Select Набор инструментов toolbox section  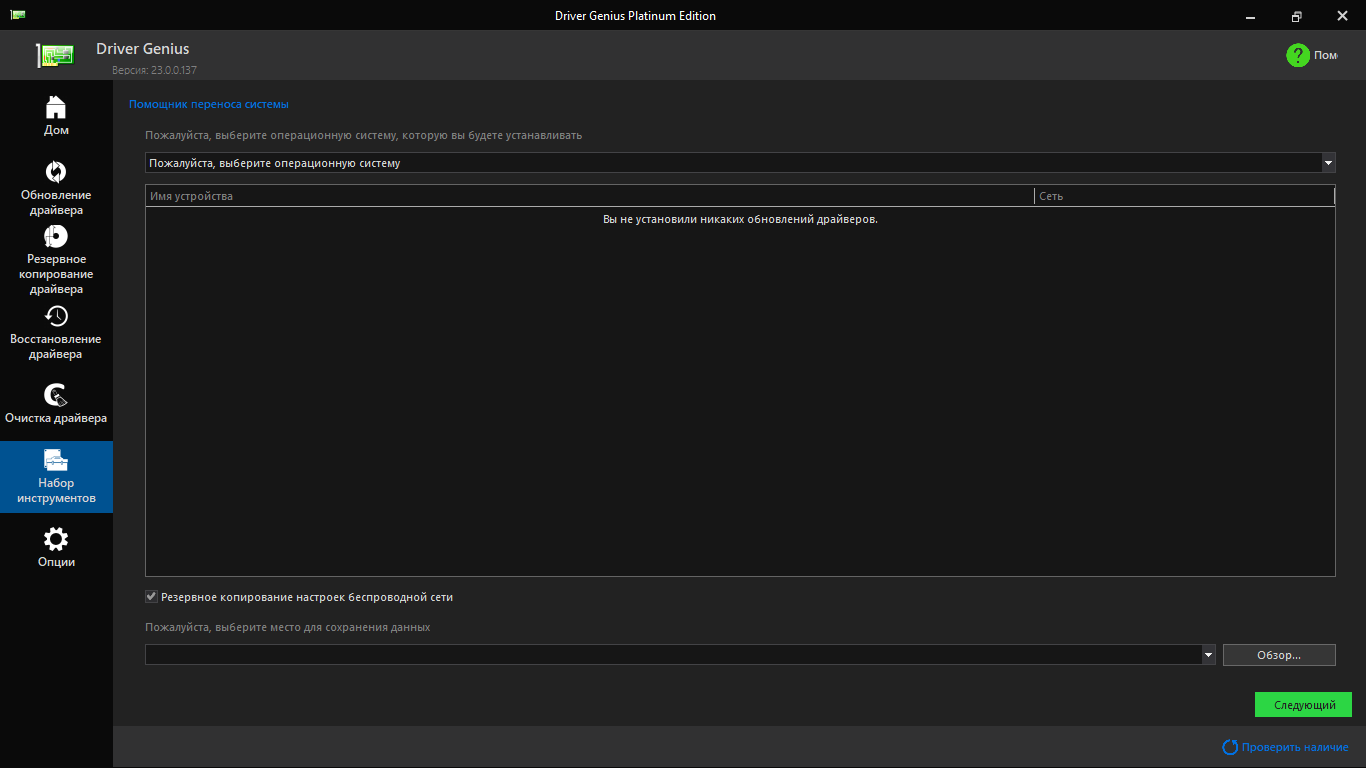click(x=56, y=477)
